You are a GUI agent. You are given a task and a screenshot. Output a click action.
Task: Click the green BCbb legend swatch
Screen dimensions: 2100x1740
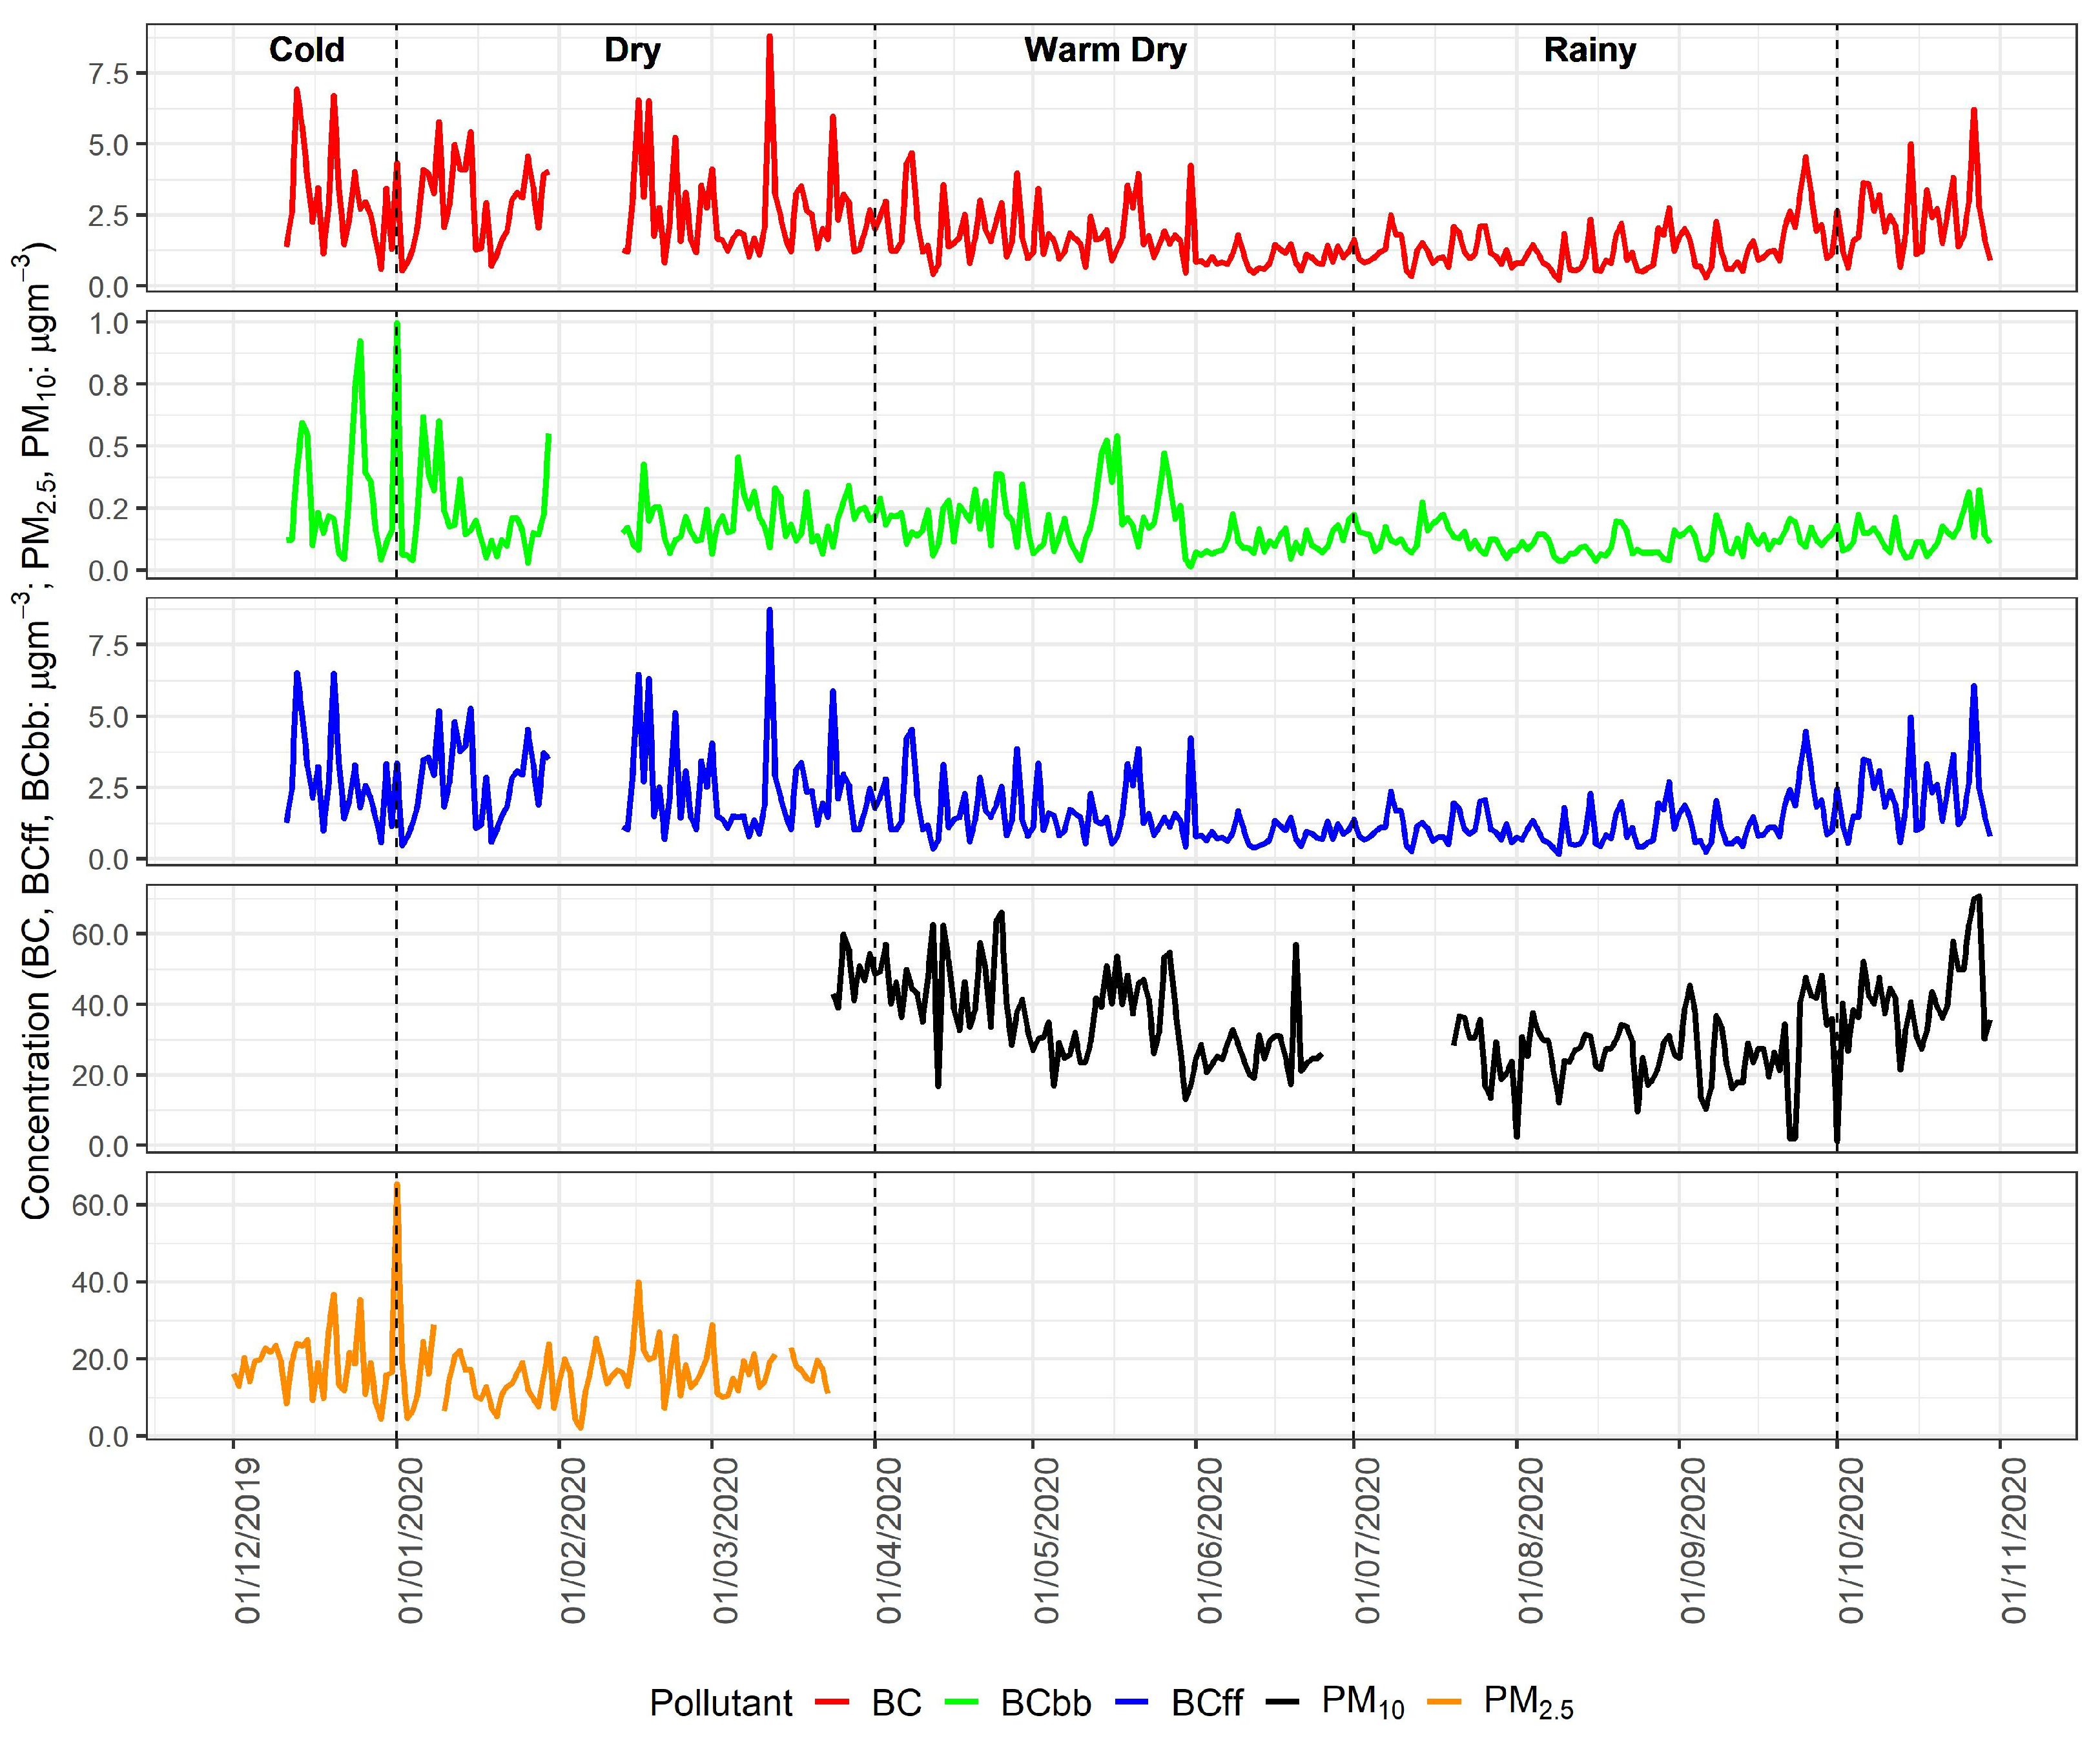[x=961, y=1701]
